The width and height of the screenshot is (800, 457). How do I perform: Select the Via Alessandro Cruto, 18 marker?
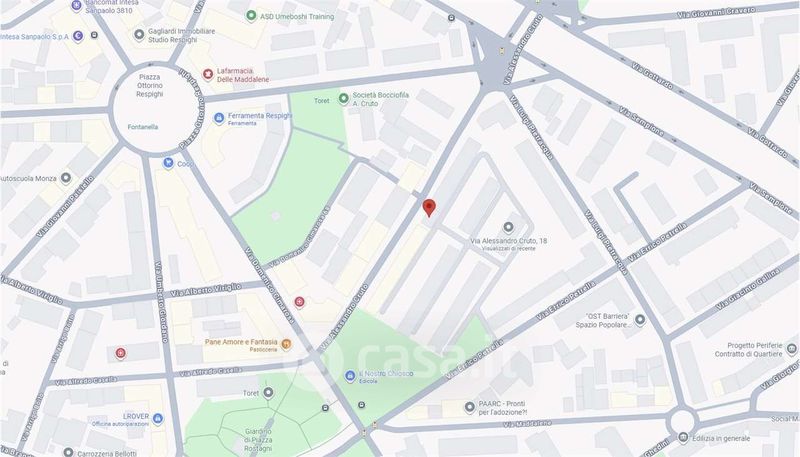point(508,227)
